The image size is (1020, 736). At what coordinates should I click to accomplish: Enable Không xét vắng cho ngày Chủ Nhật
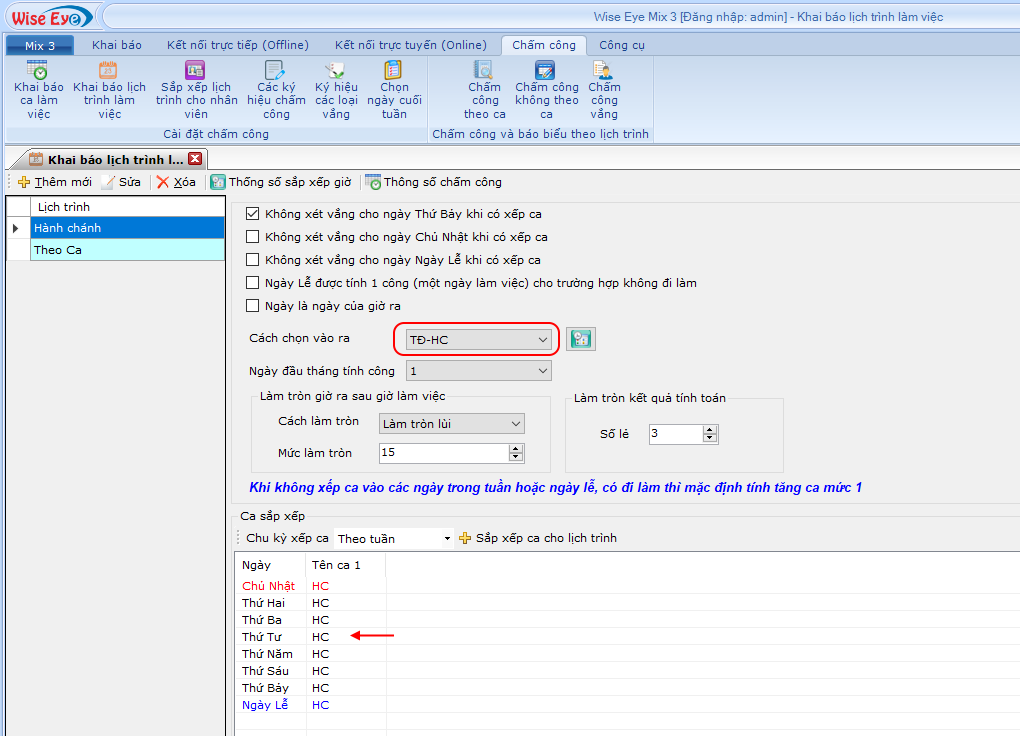click(253, 237)
